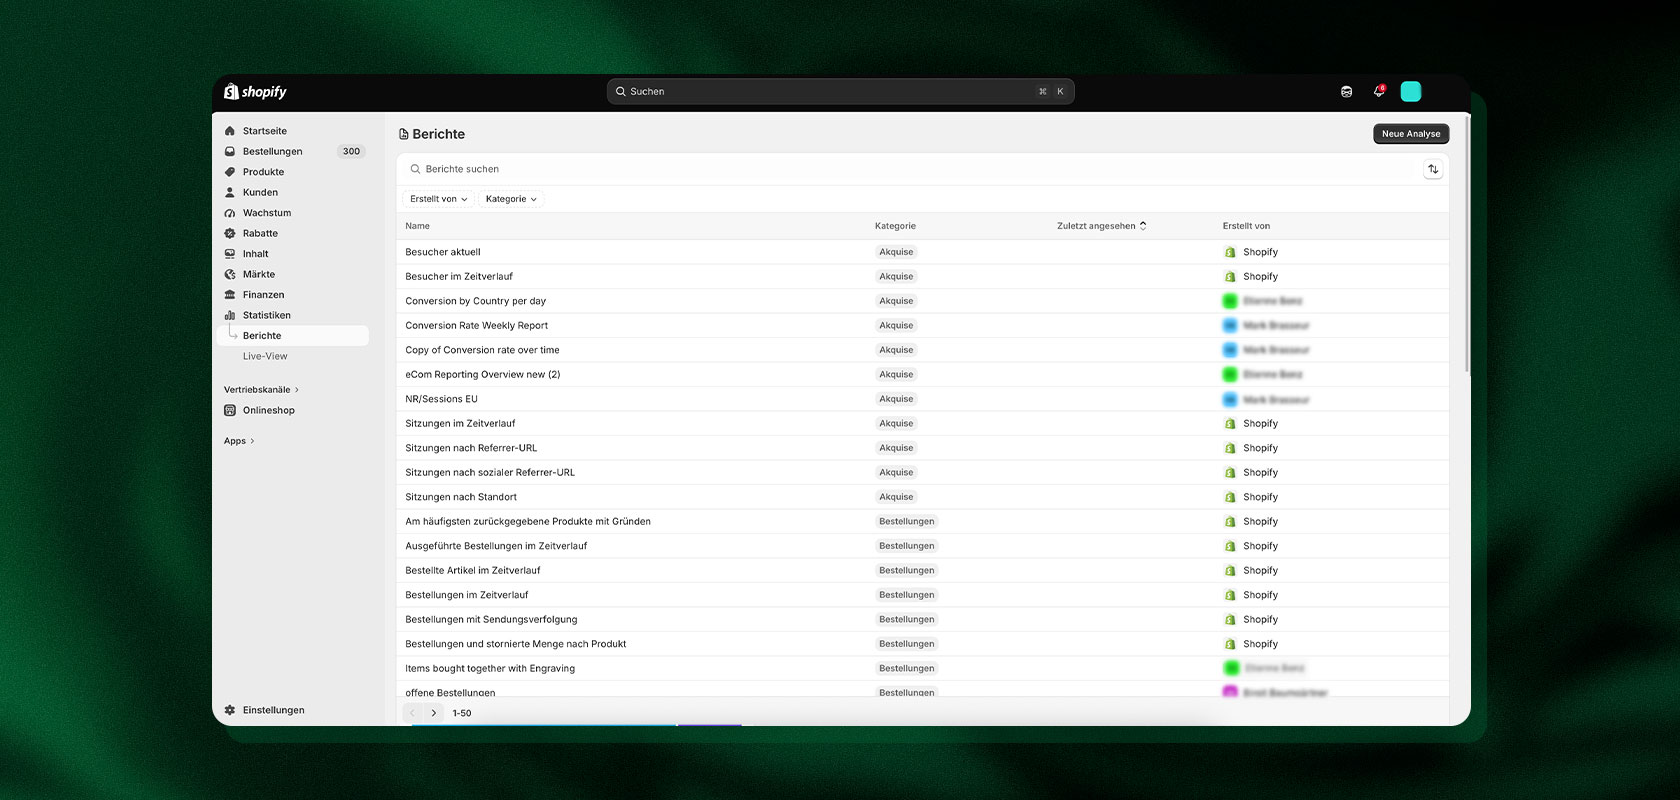The image size is (1680, 800).
Task: Click the Kategorie column header
Action: click(x=895, y=226)
